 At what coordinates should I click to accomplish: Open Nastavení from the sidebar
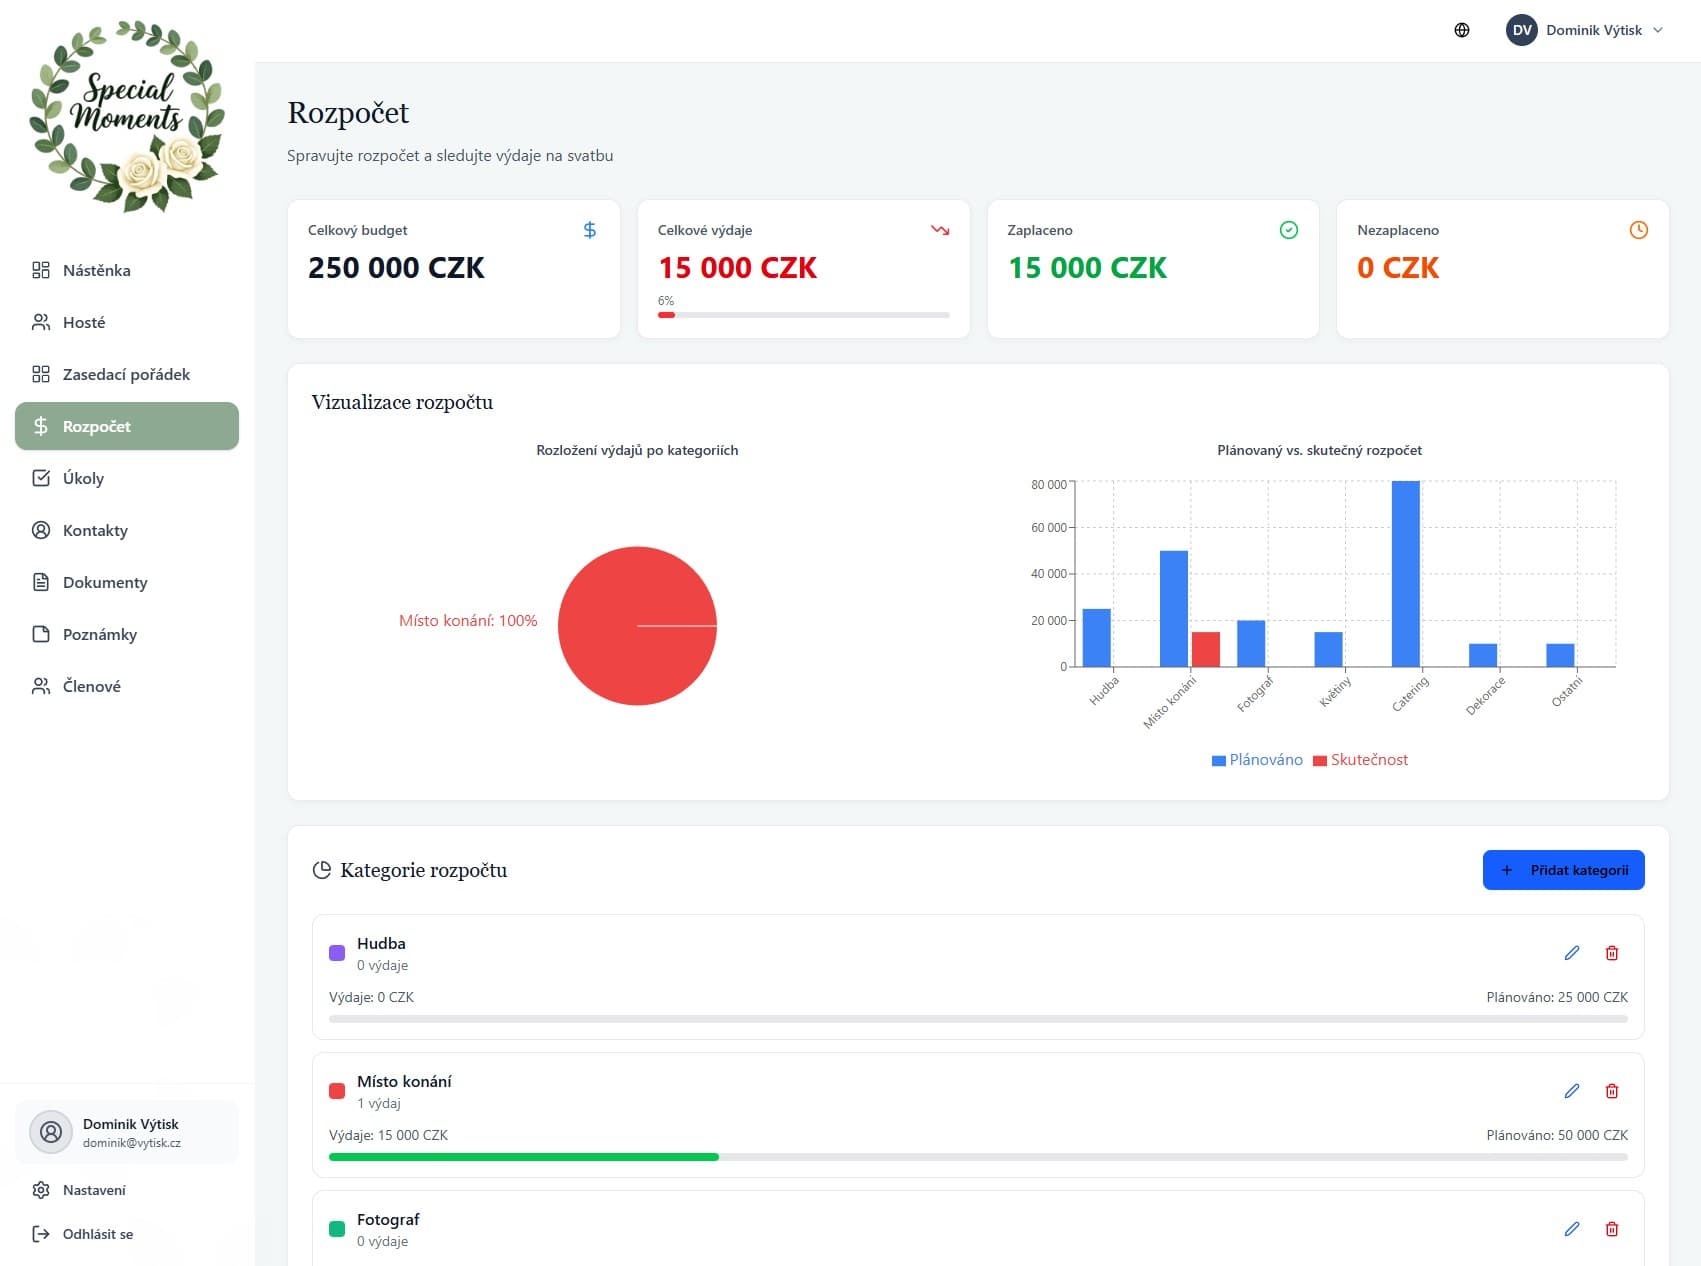tap(93, 1190)
